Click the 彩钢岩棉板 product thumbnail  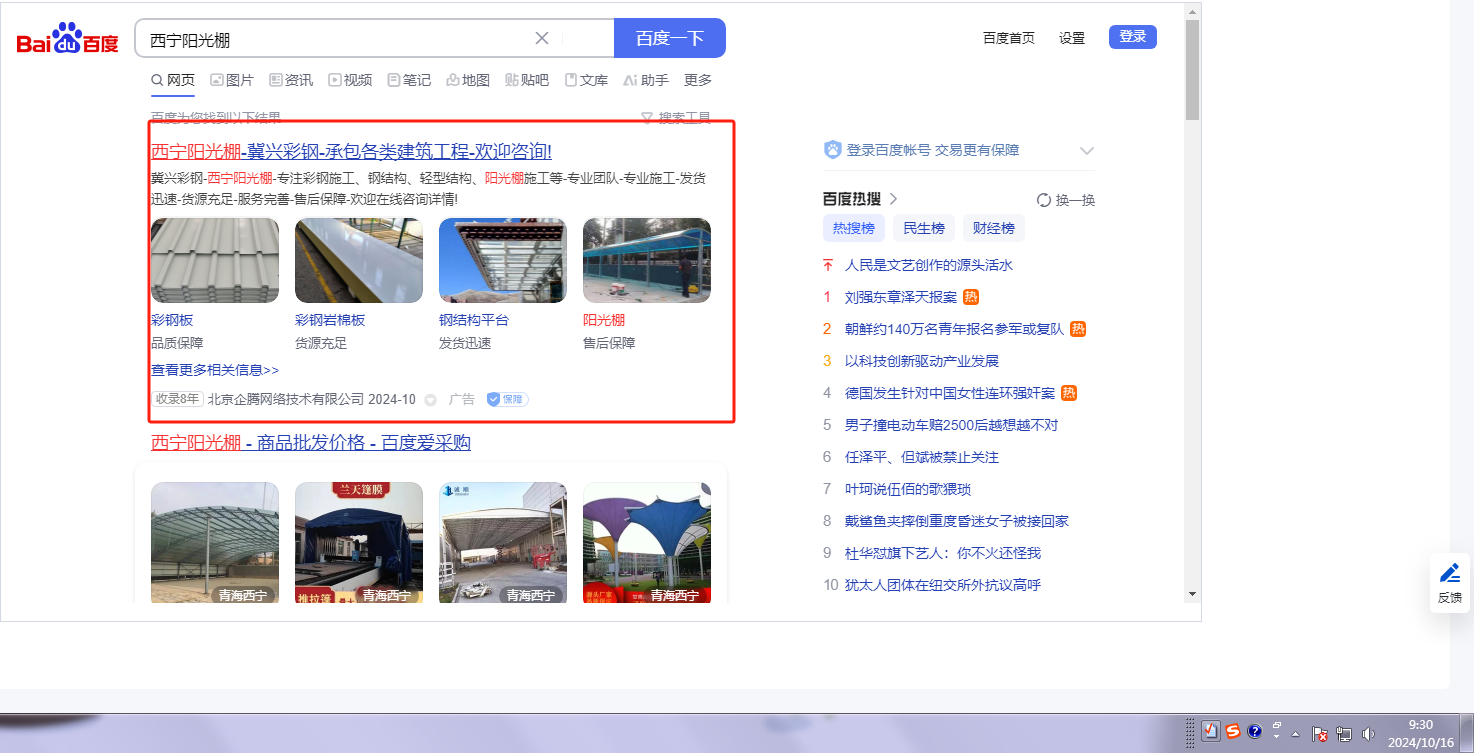coord(359,260)
